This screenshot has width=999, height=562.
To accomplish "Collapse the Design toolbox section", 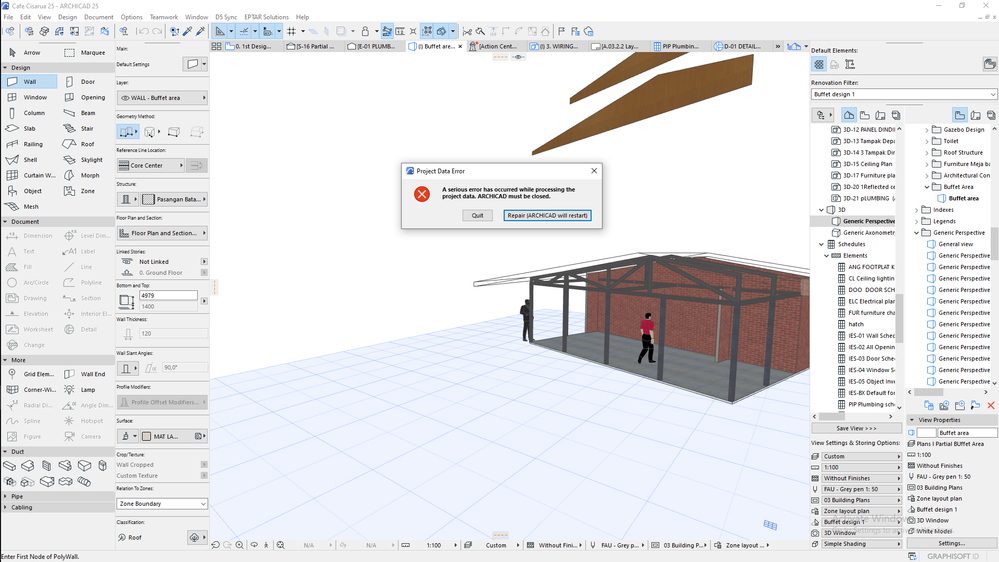I will (6, 68).
